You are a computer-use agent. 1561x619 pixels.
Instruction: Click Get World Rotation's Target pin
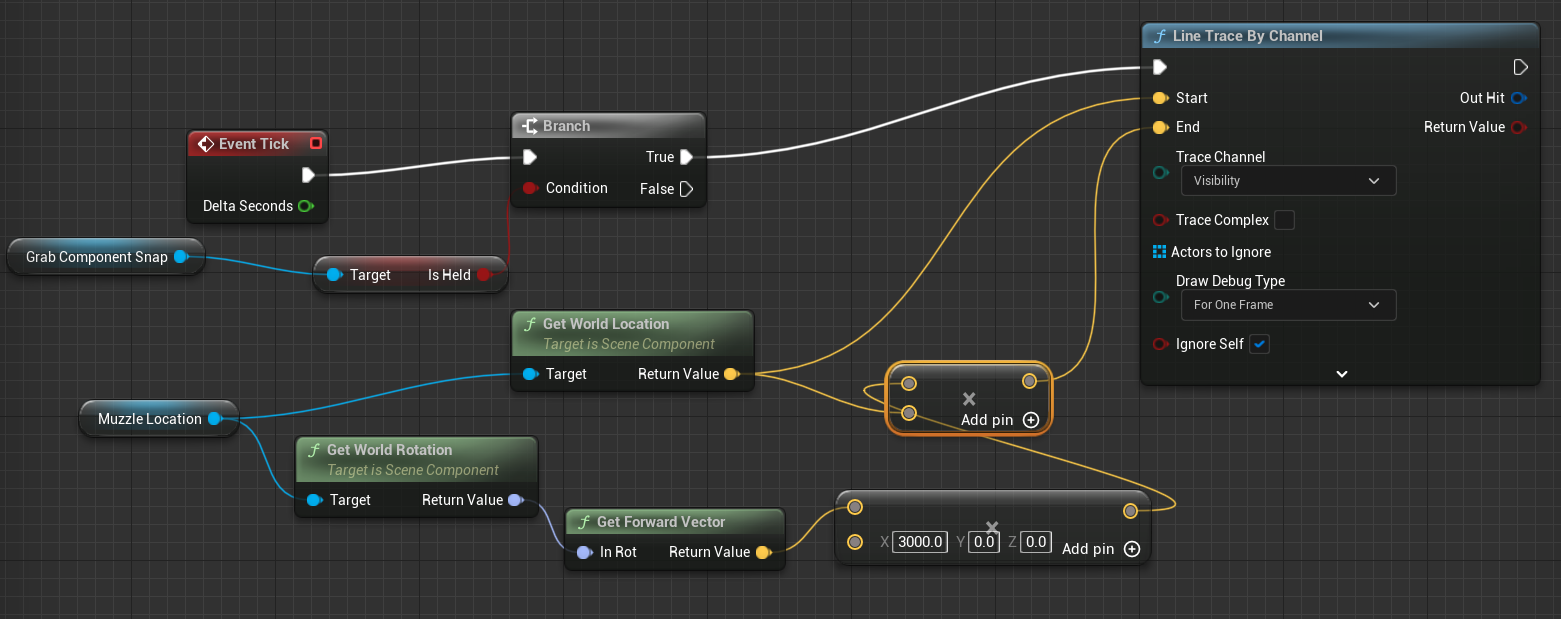[x=314, y=500]
